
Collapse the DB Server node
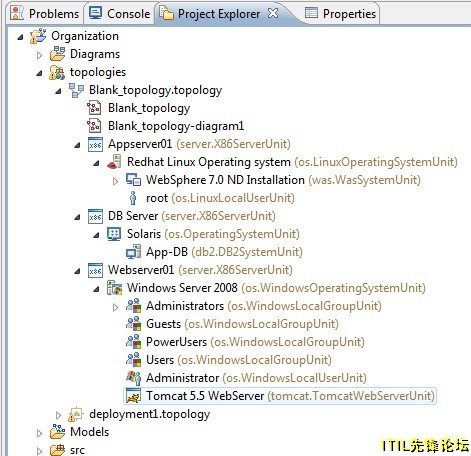[x=77, y=217]
